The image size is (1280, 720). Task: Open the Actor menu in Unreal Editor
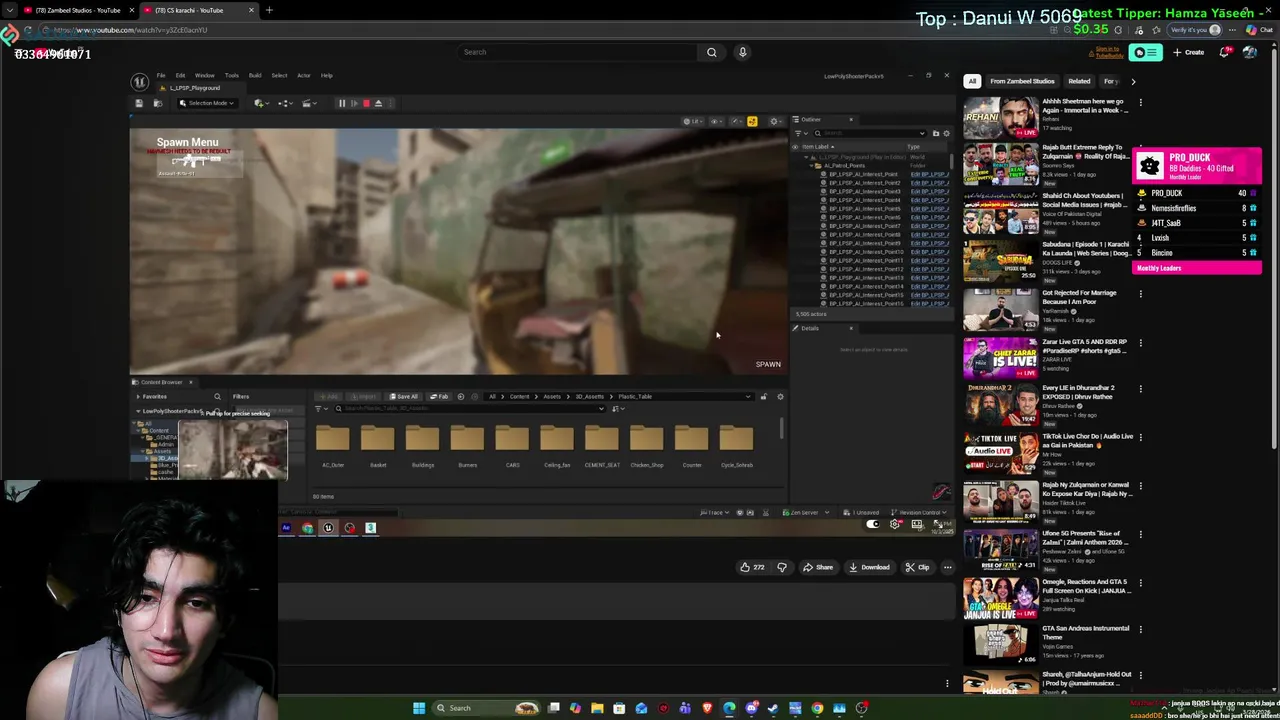coord(303,75)
